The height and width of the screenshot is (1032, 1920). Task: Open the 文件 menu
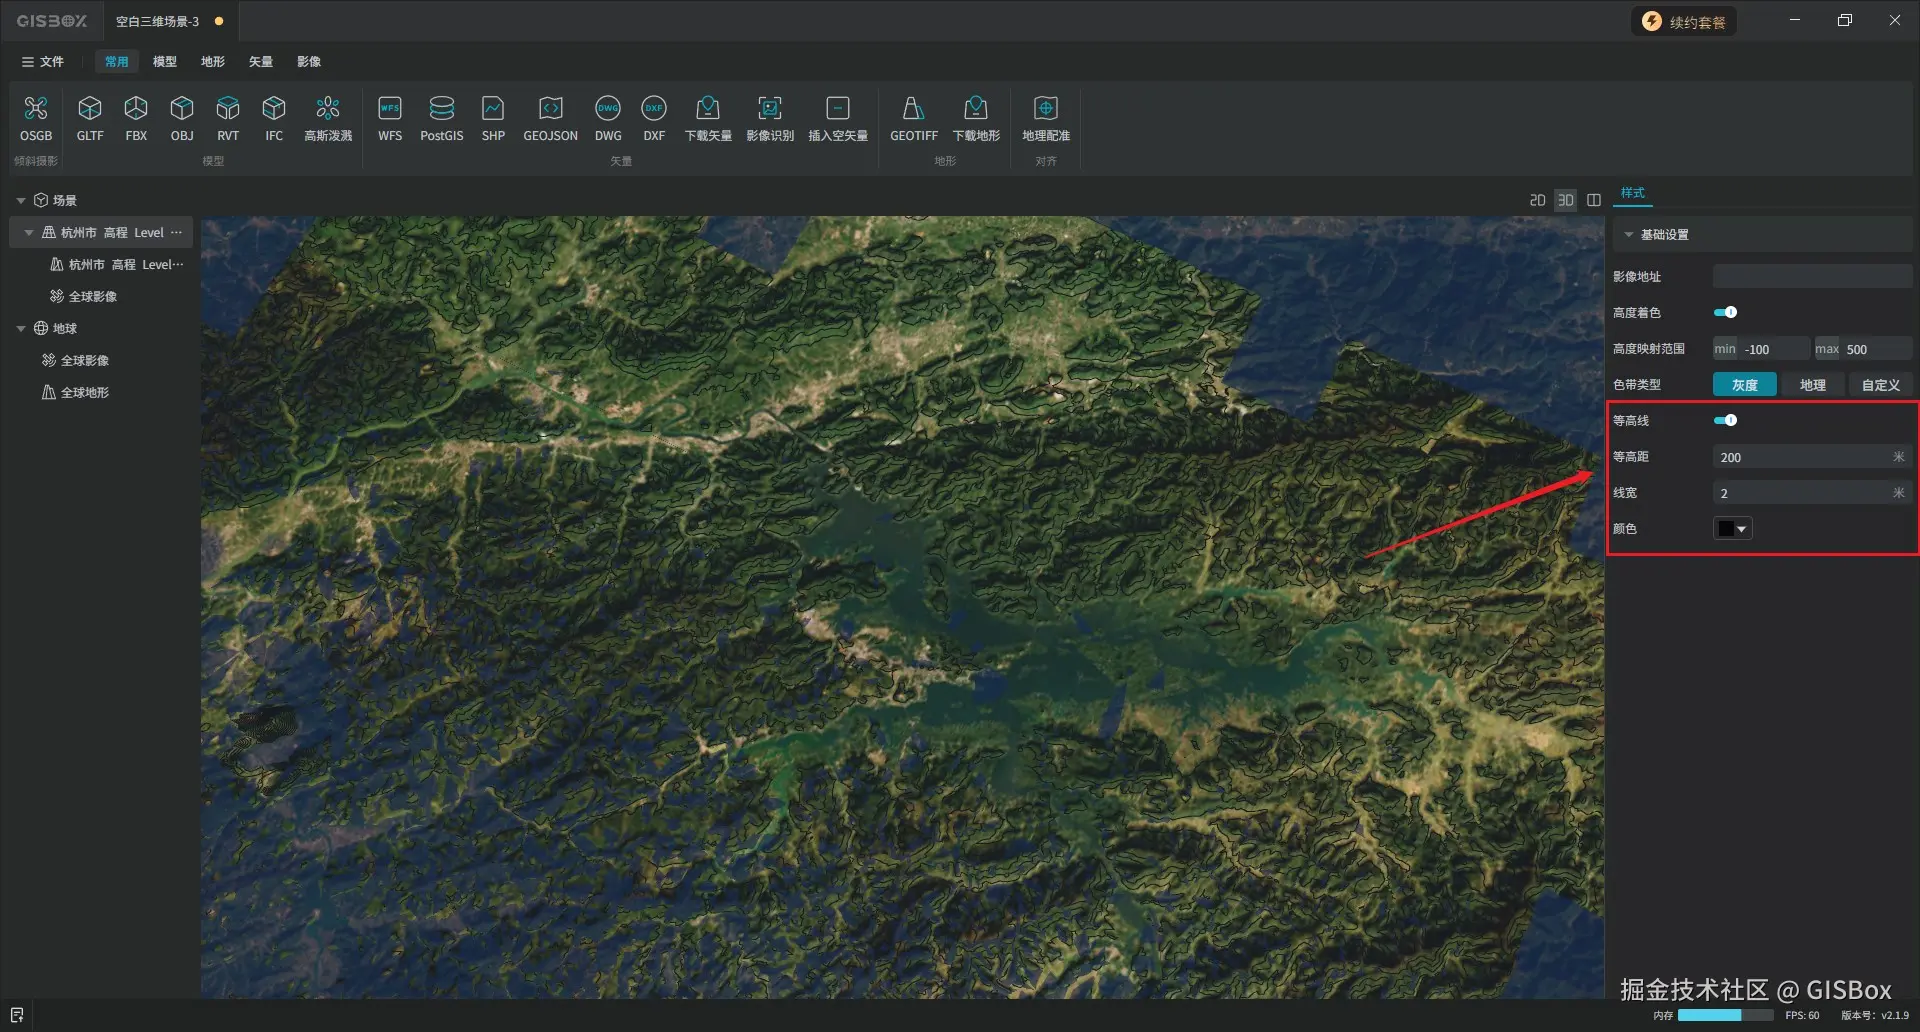pyautogui.click(x=43, y=61)
